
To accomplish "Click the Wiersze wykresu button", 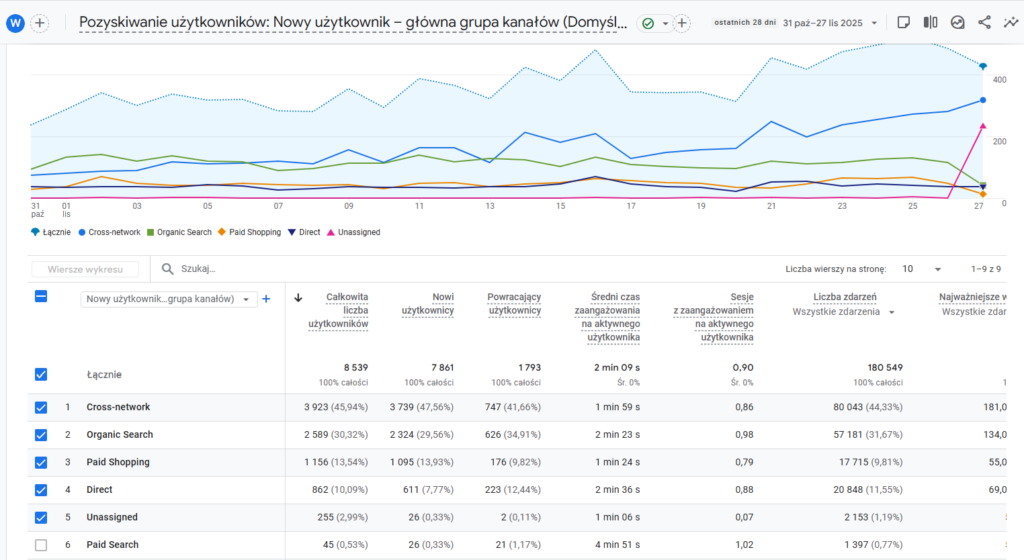I will tap(85, 269).
